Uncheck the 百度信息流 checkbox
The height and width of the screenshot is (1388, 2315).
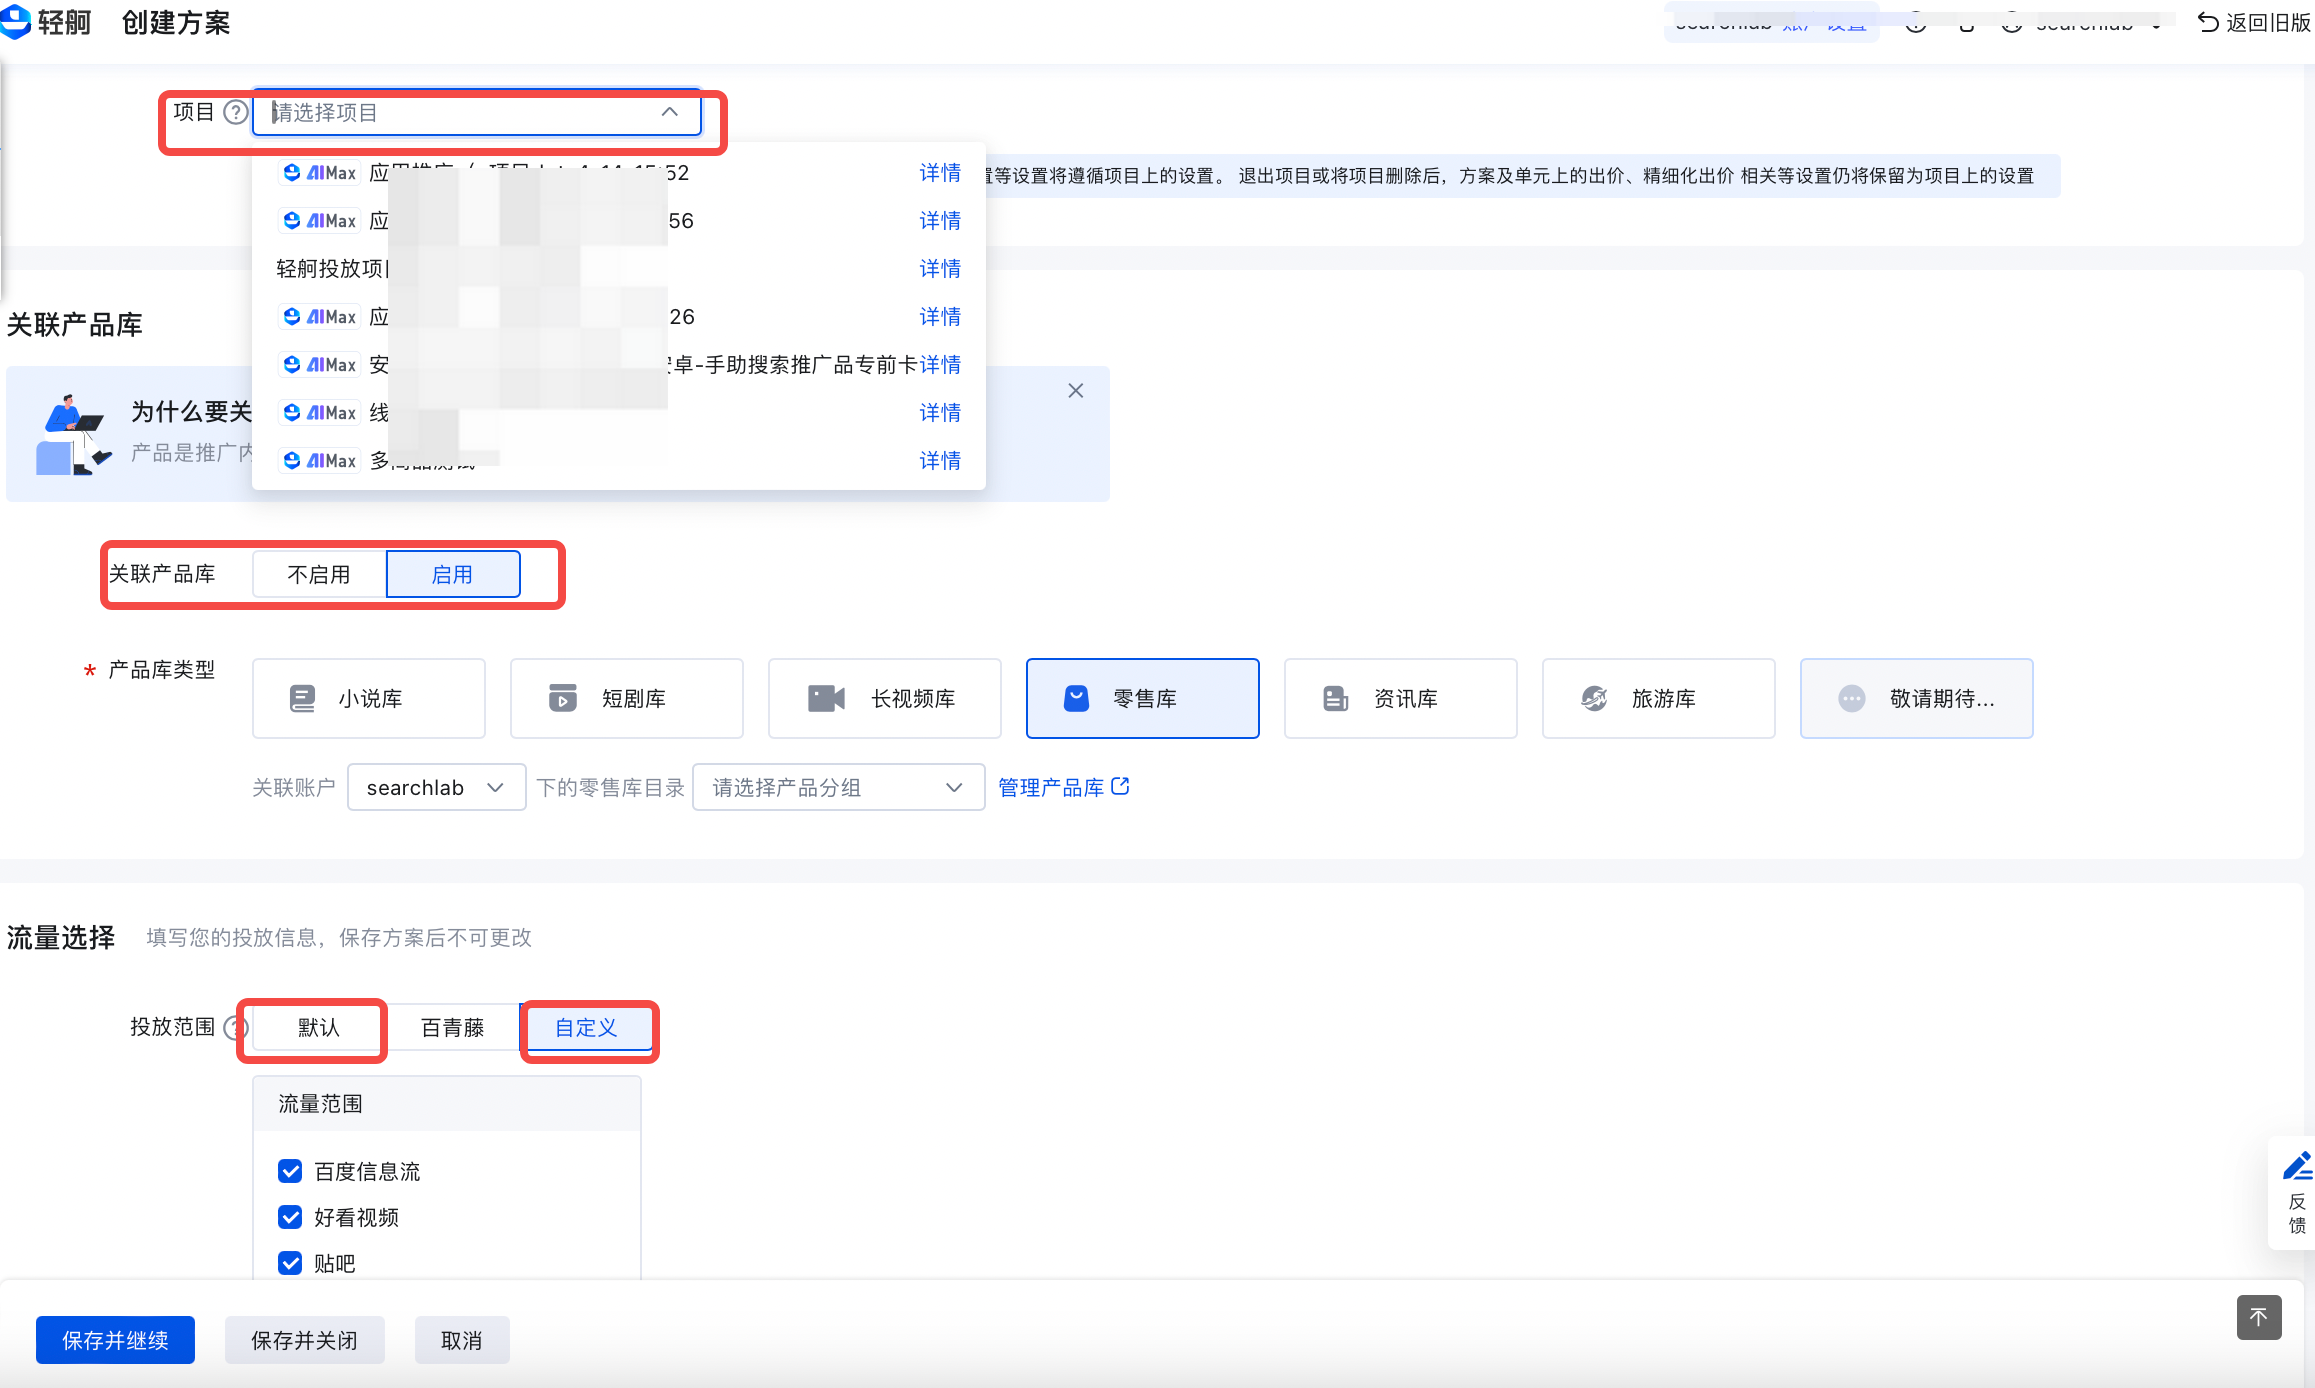[x=290, y=1171]
